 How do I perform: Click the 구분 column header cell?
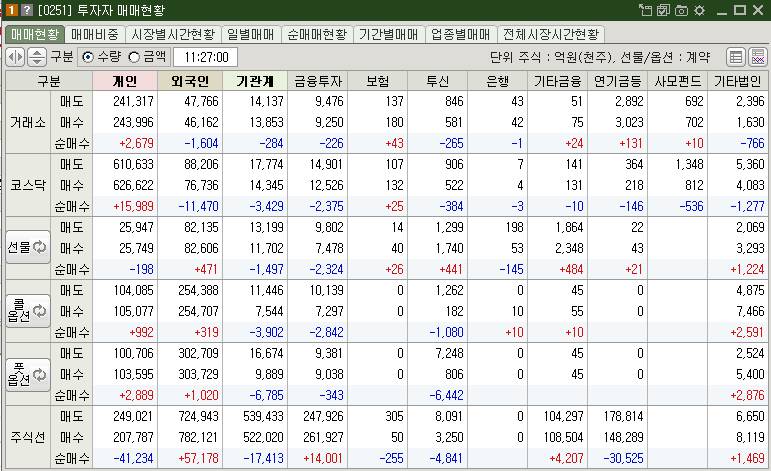pyautogui.click(x=49, y=81)
